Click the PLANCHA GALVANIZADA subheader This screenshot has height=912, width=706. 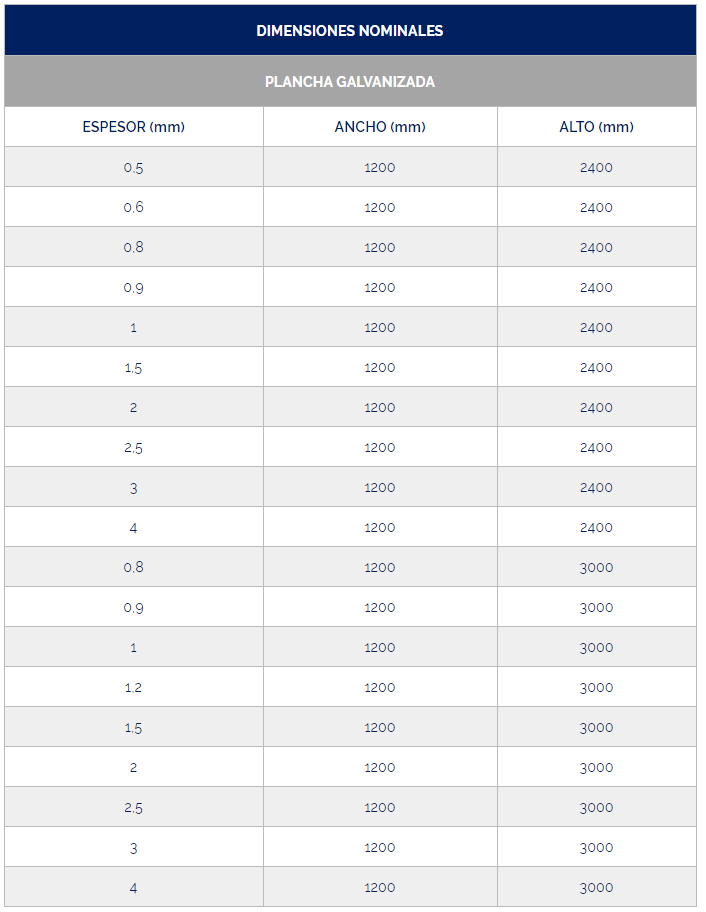[350, 82]
